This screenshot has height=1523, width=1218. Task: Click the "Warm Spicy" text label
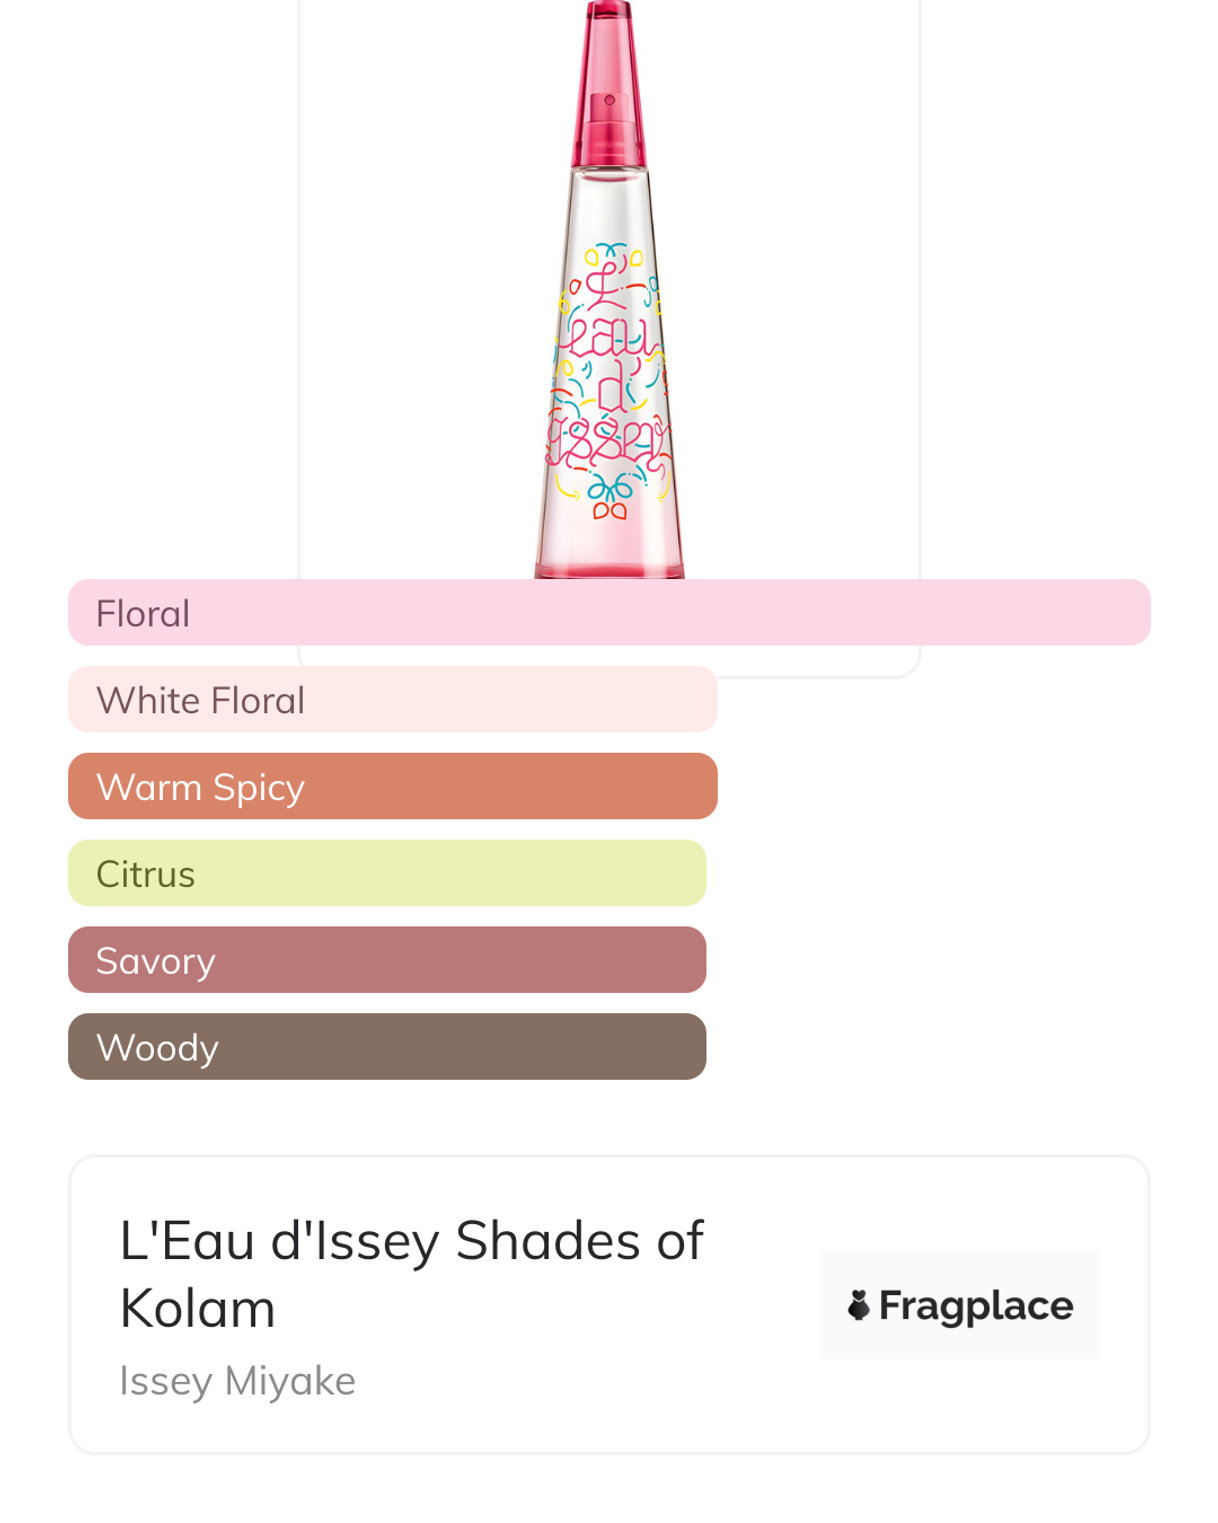(200, 788)
